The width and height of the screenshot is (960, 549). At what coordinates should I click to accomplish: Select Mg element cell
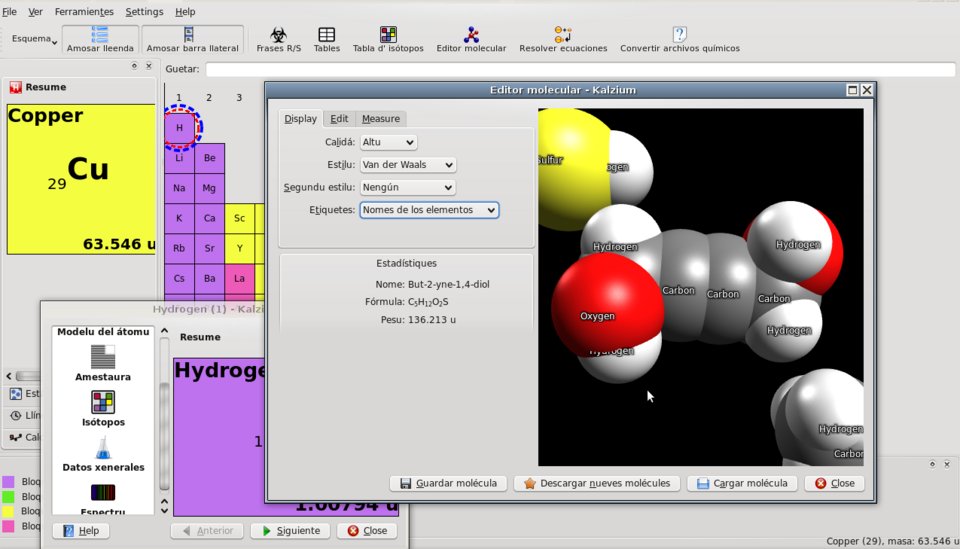(x=209, y=188)
